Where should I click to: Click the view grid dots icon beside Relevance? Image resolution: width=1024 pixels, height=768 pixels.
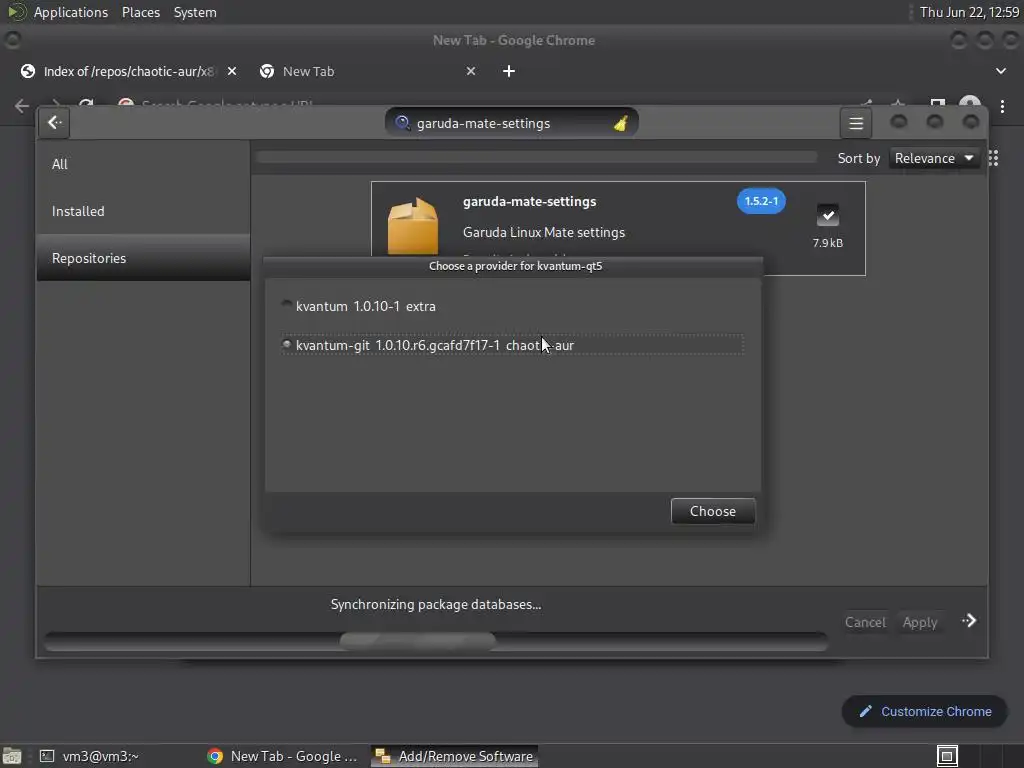tap(993, 158)
